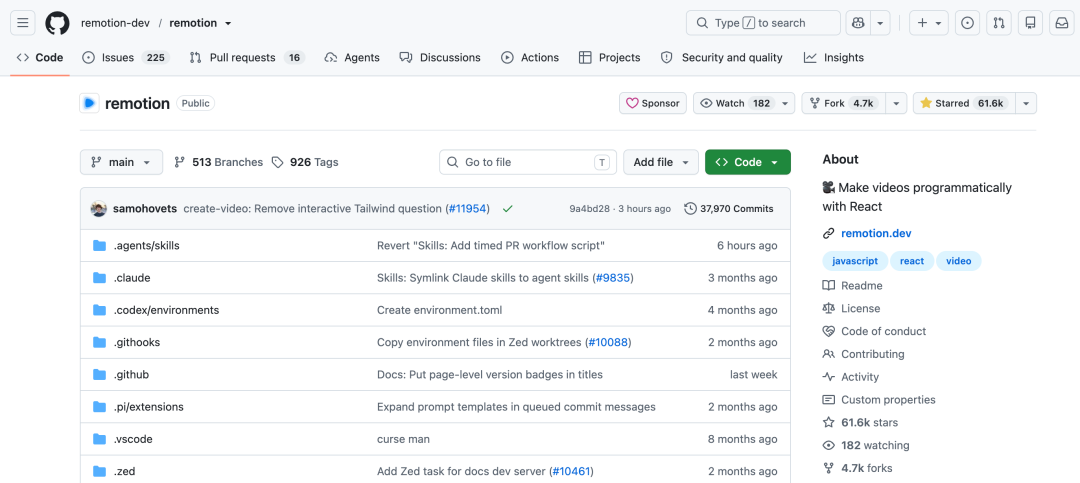1080x483 pixels.
Task: Click samohovets avatar in latest commit
Action: pos(98,208)
